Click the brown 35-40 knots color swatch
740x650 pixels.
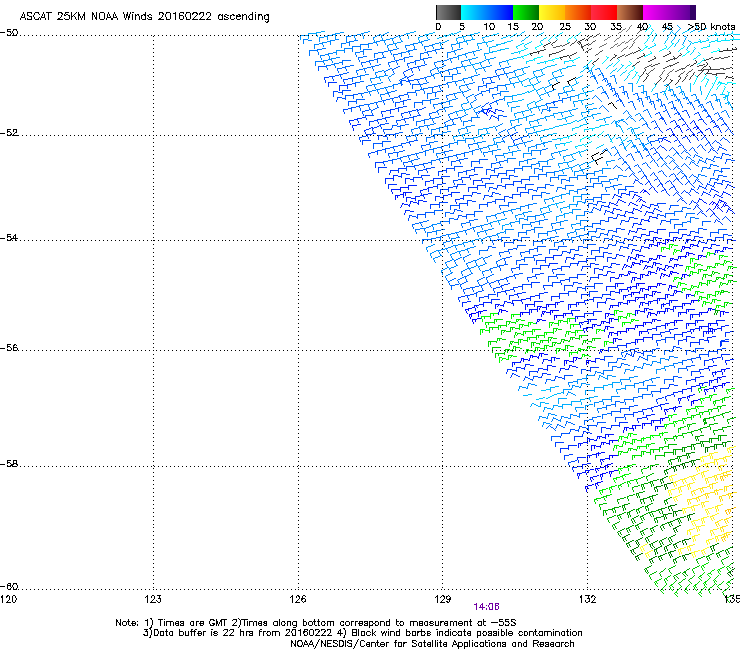pos(630,12)
